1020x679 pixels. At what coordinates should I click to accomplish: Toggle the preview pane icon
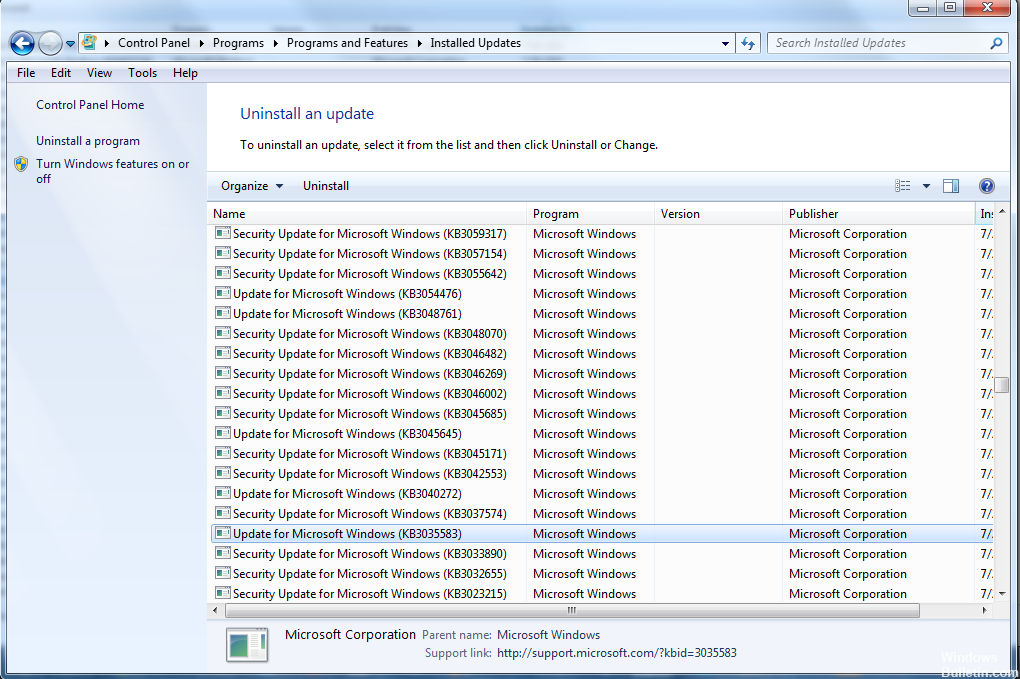tap(951, 186)
